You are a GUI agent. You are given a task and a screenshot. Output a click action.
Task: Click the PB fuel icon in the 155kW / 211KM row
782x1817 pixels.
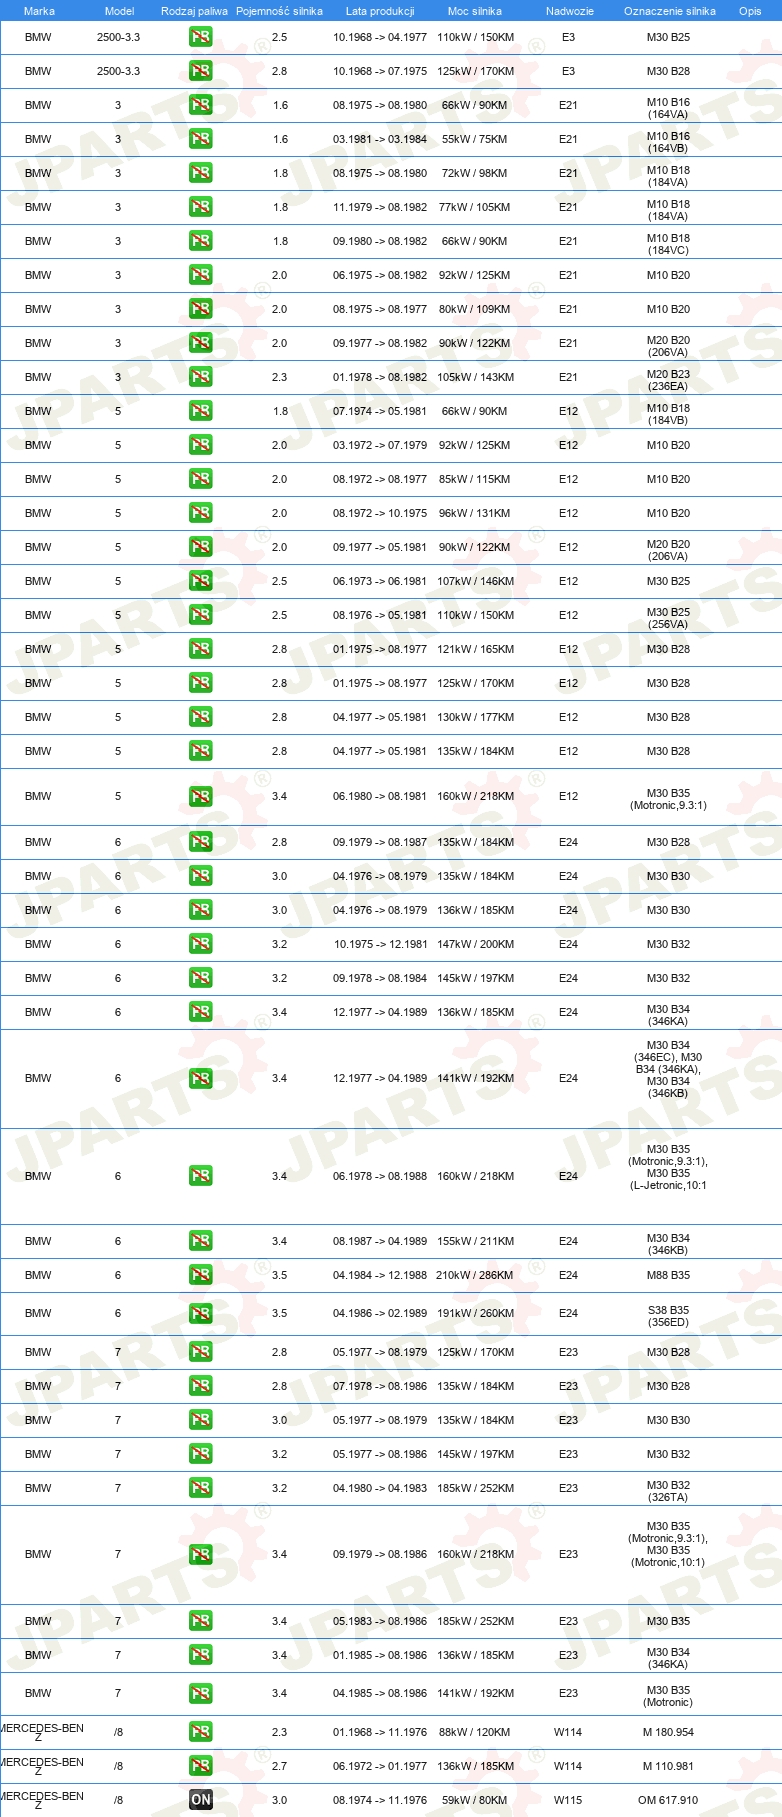point(200,1241)
